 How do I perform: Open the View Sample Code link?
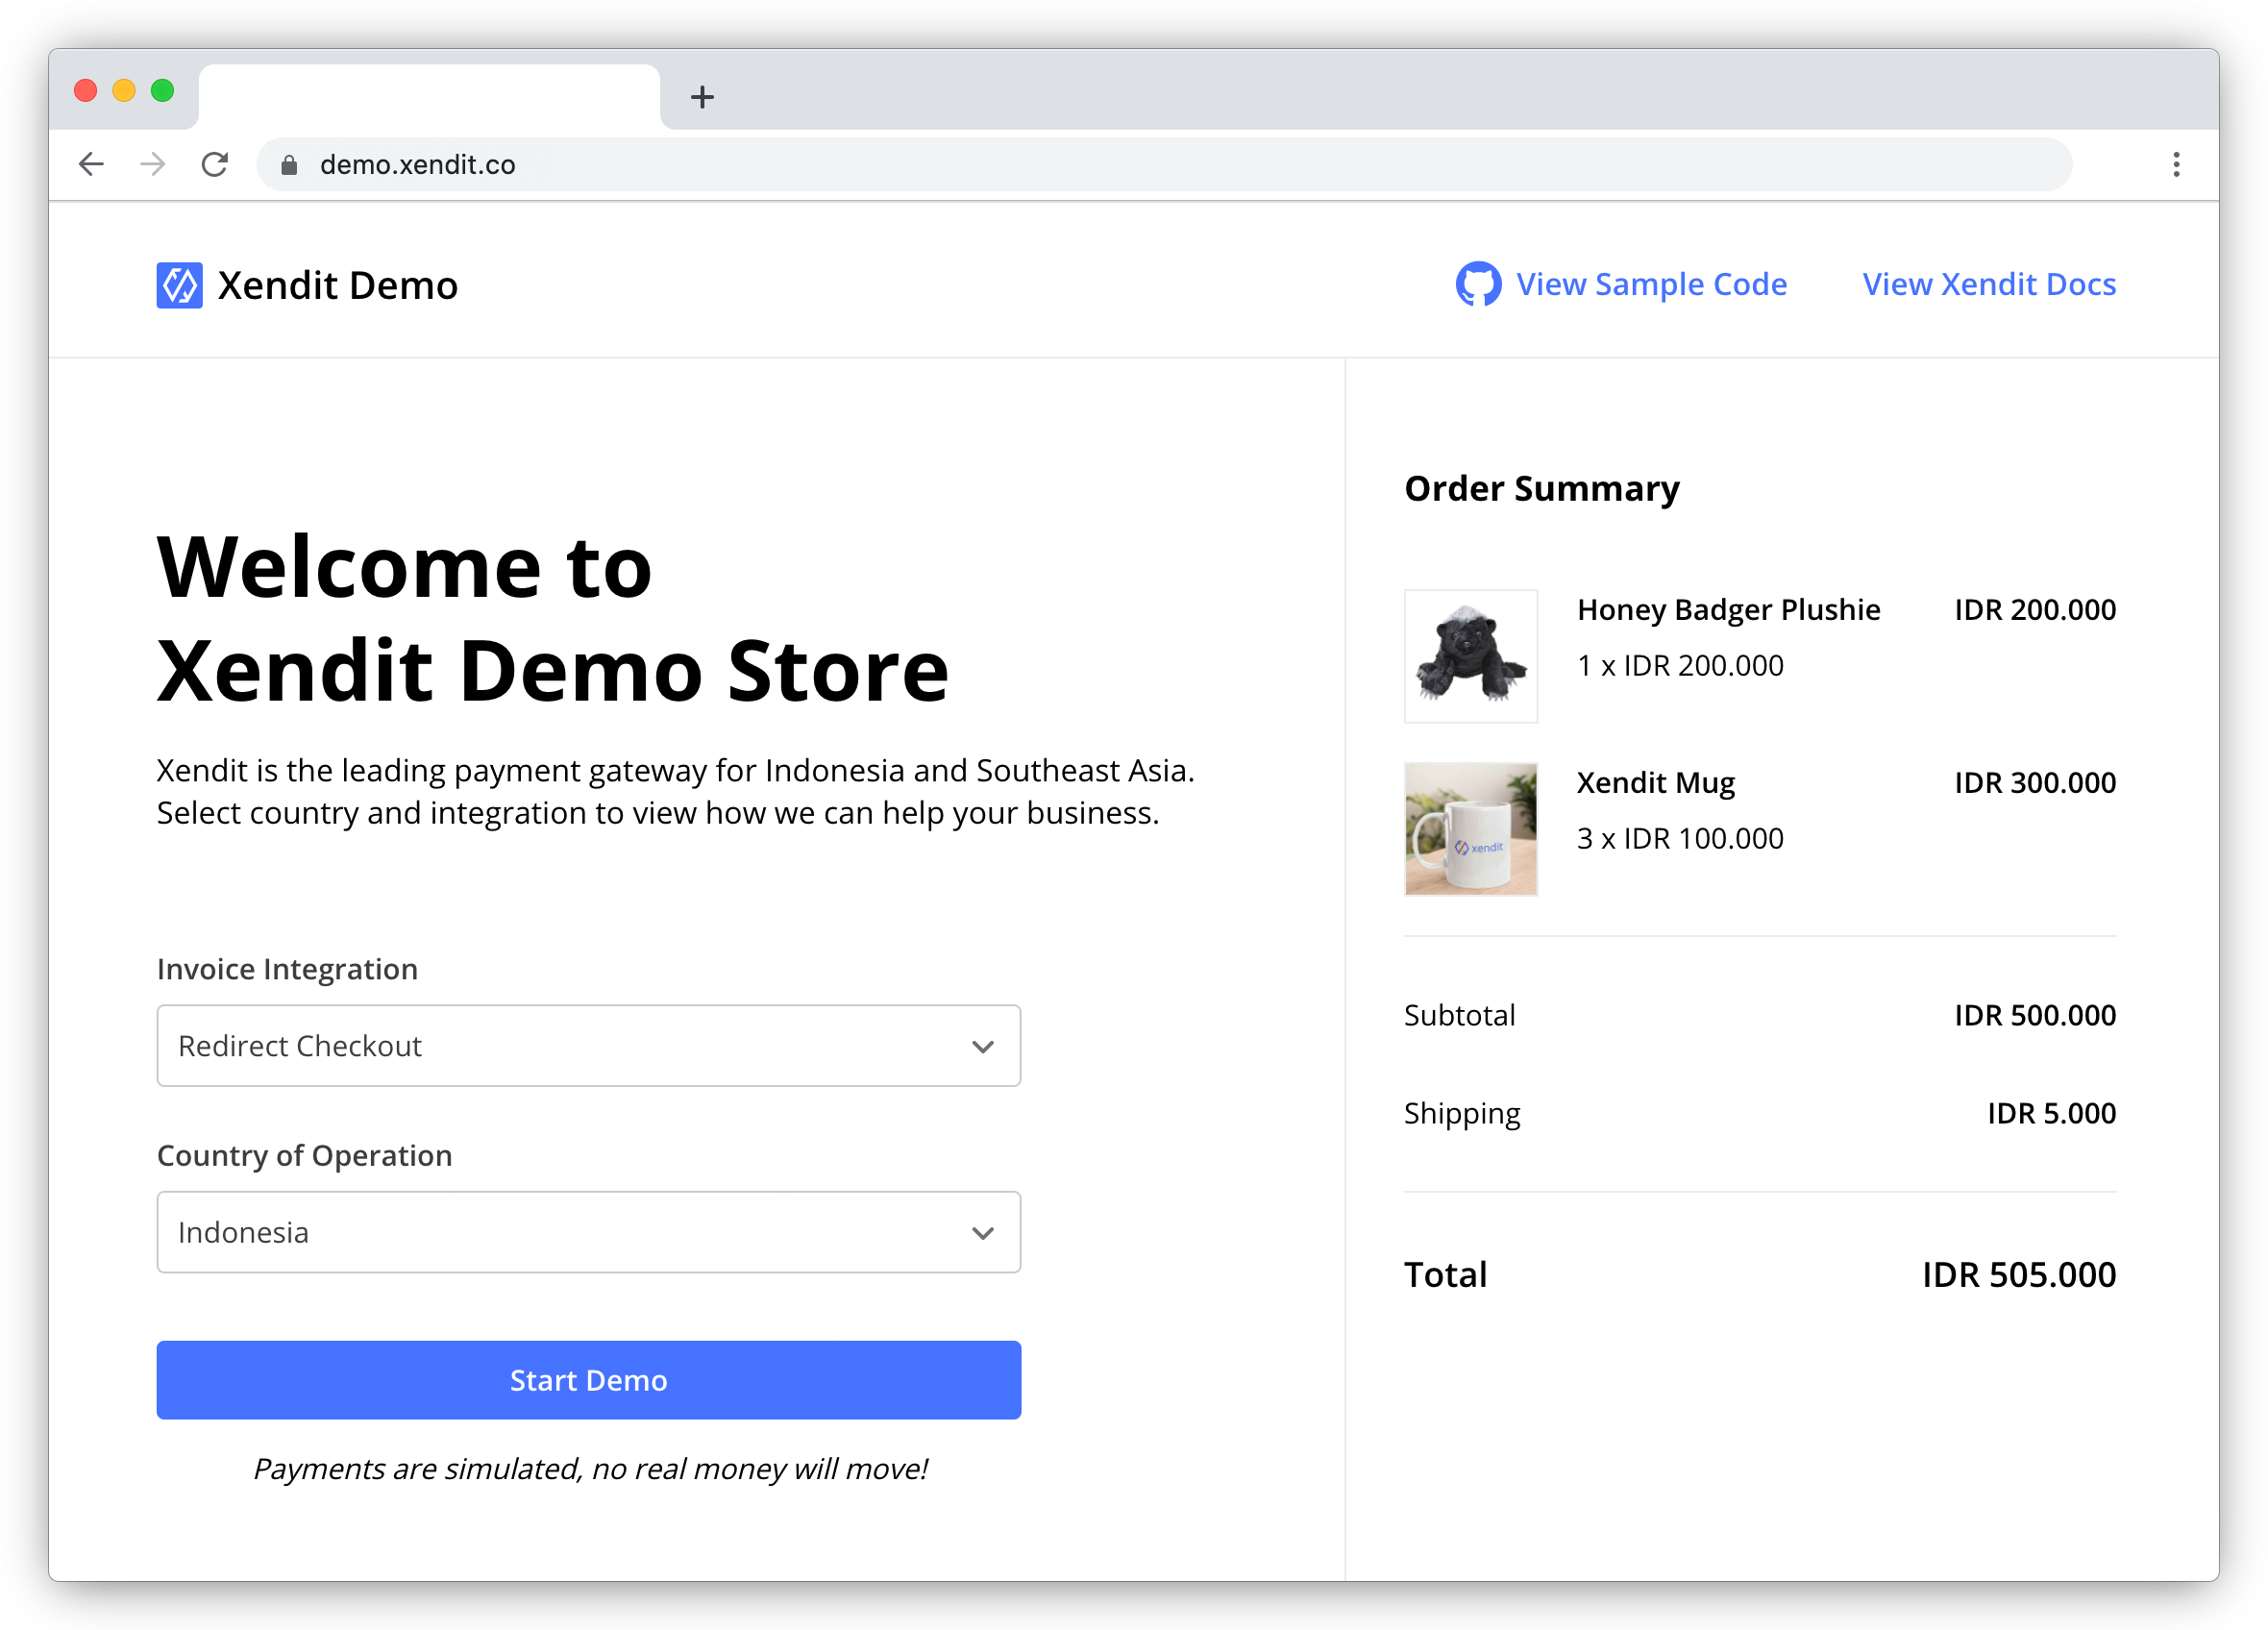pos(1651,284)
